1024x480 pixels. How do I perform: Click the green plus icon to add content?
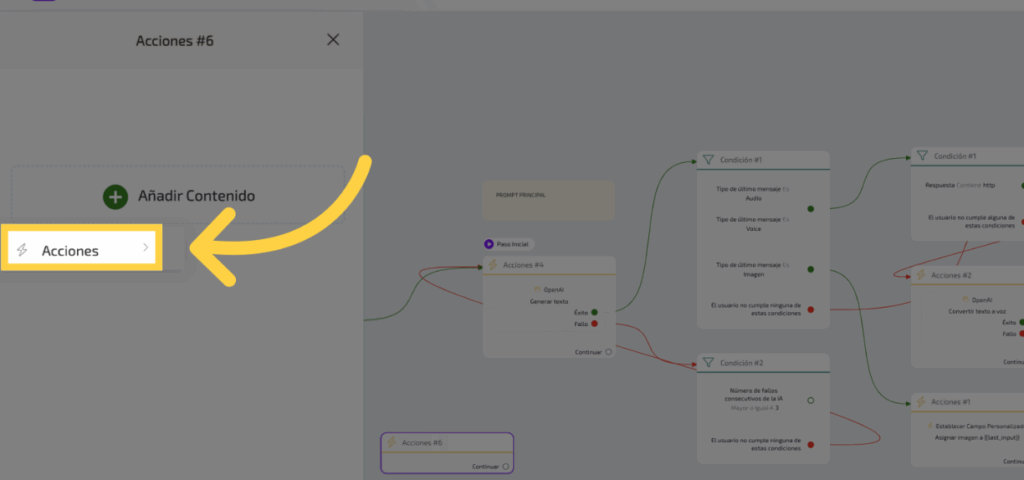[x=116, y=196]
